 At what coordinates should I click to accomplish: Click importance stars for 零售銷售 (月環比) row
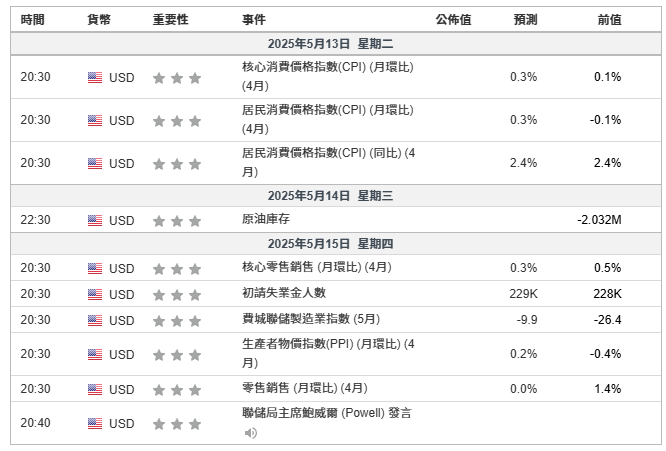tap(177, 389)
